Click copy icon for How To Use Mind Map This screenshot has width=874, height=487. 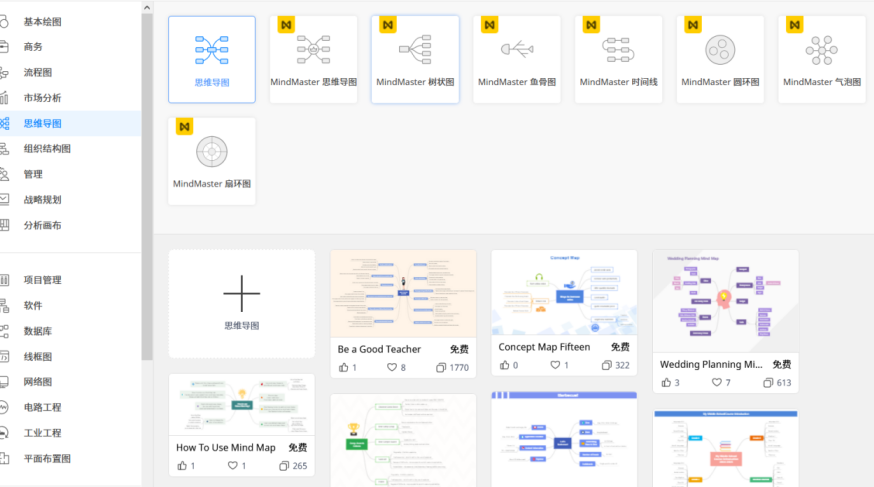(x=284, y=466)
